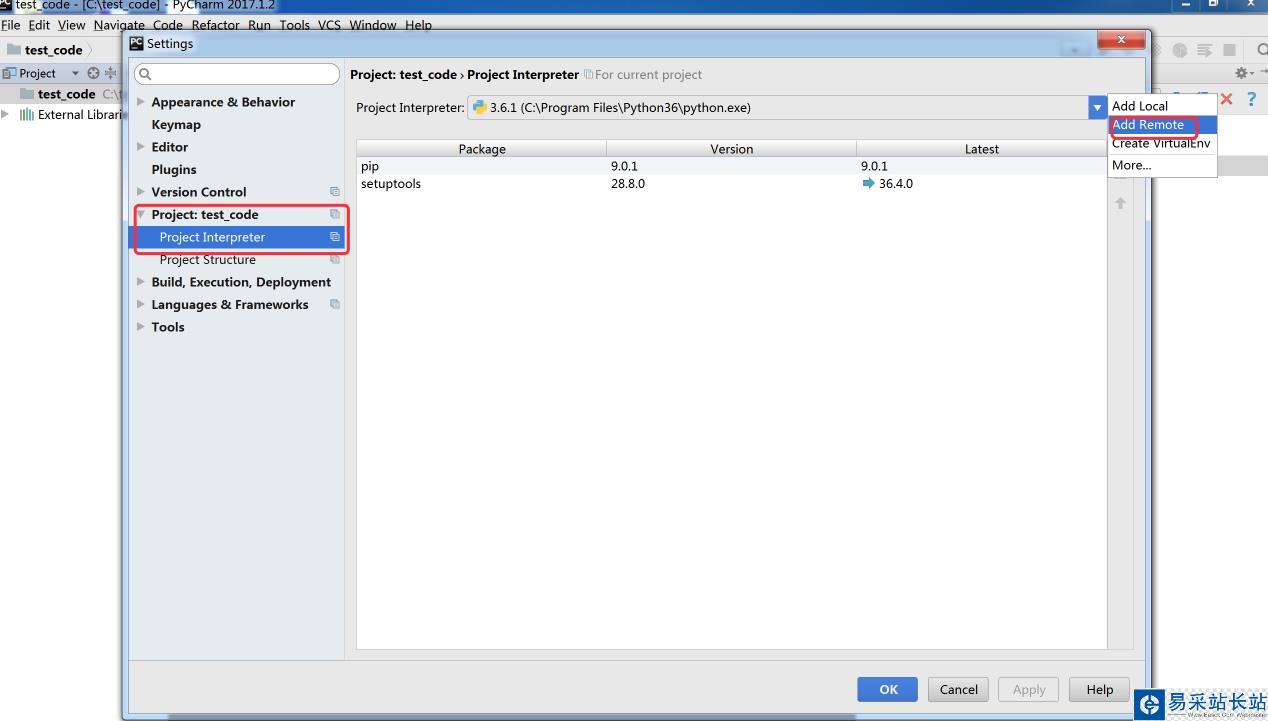Expand the Tools settings section

click(x=141, y=327)
